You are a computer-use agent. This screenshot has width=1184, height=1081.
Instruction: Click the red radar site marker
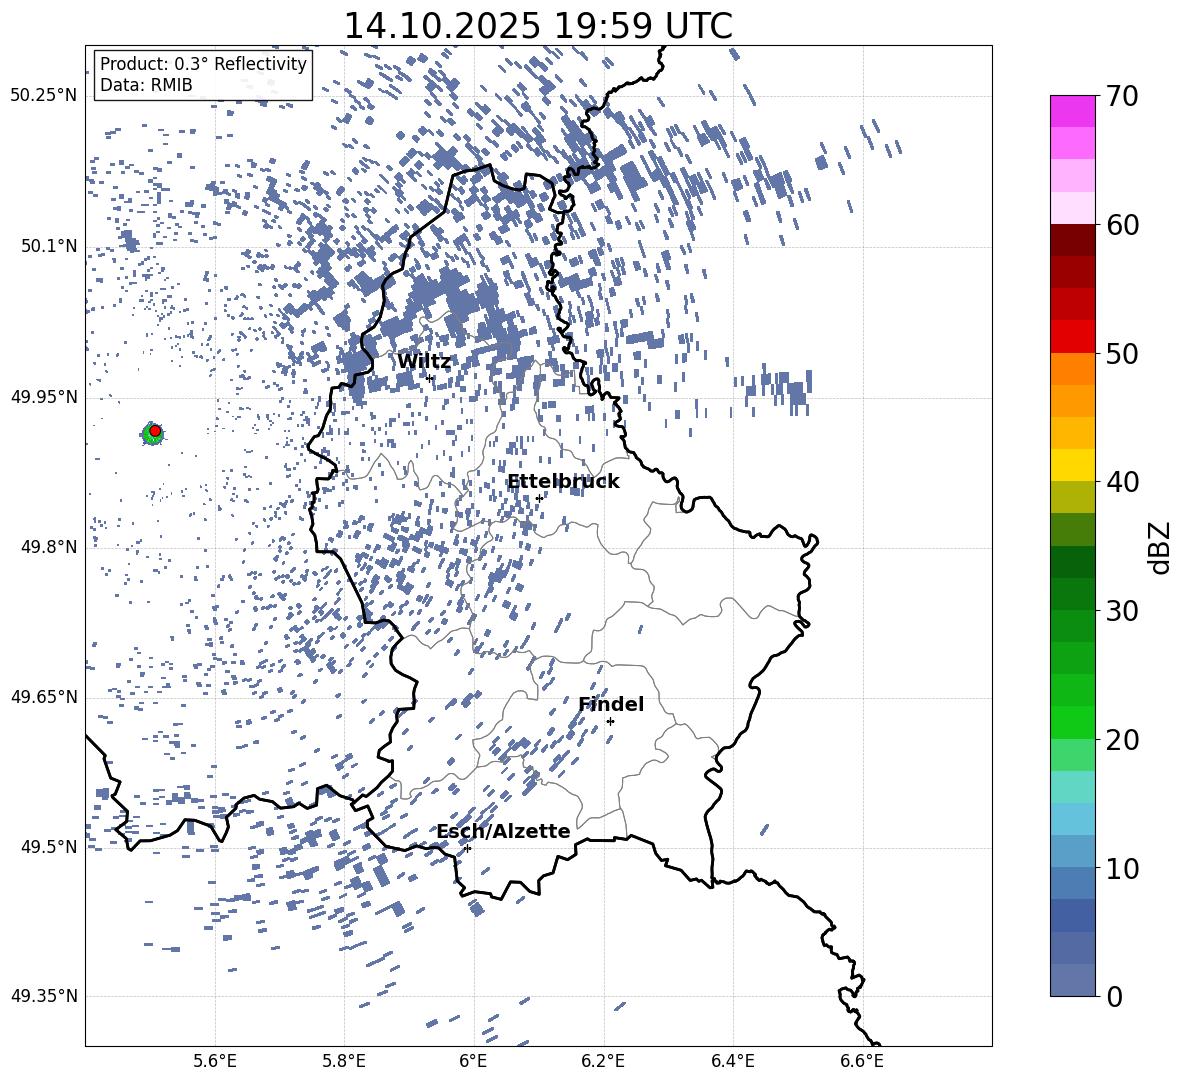pos(155,430)
